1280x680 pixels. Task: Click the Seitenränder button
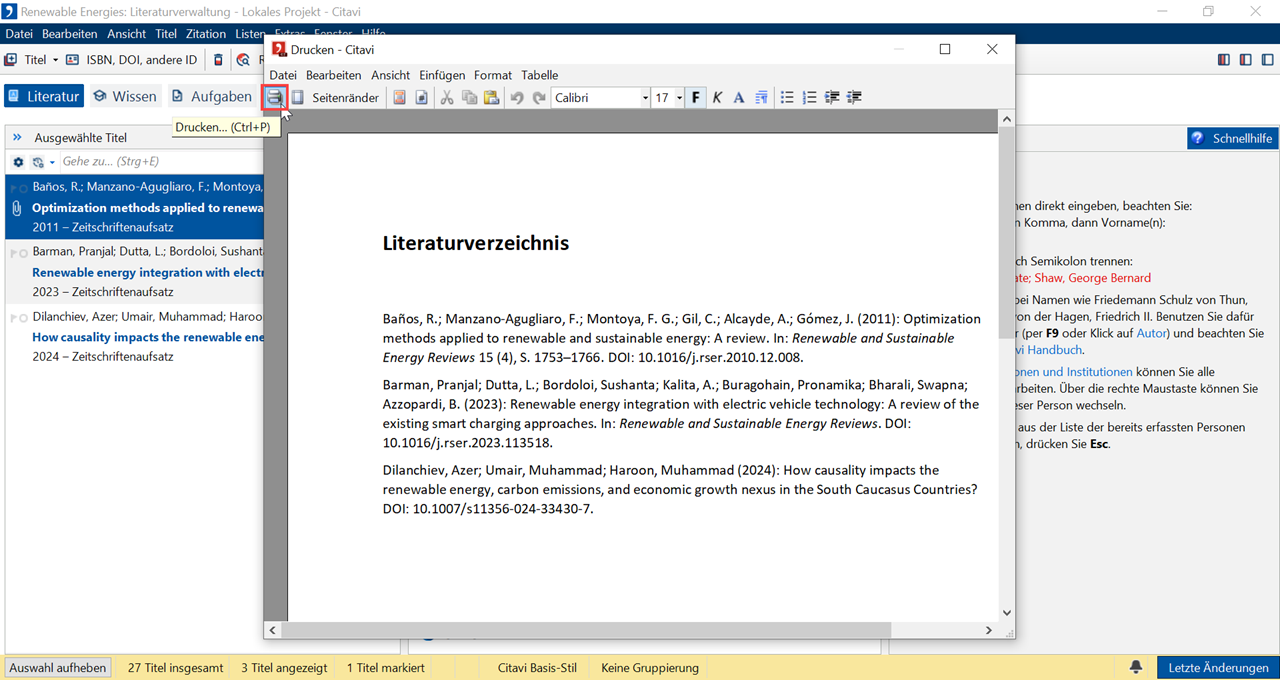pos(335,97)
